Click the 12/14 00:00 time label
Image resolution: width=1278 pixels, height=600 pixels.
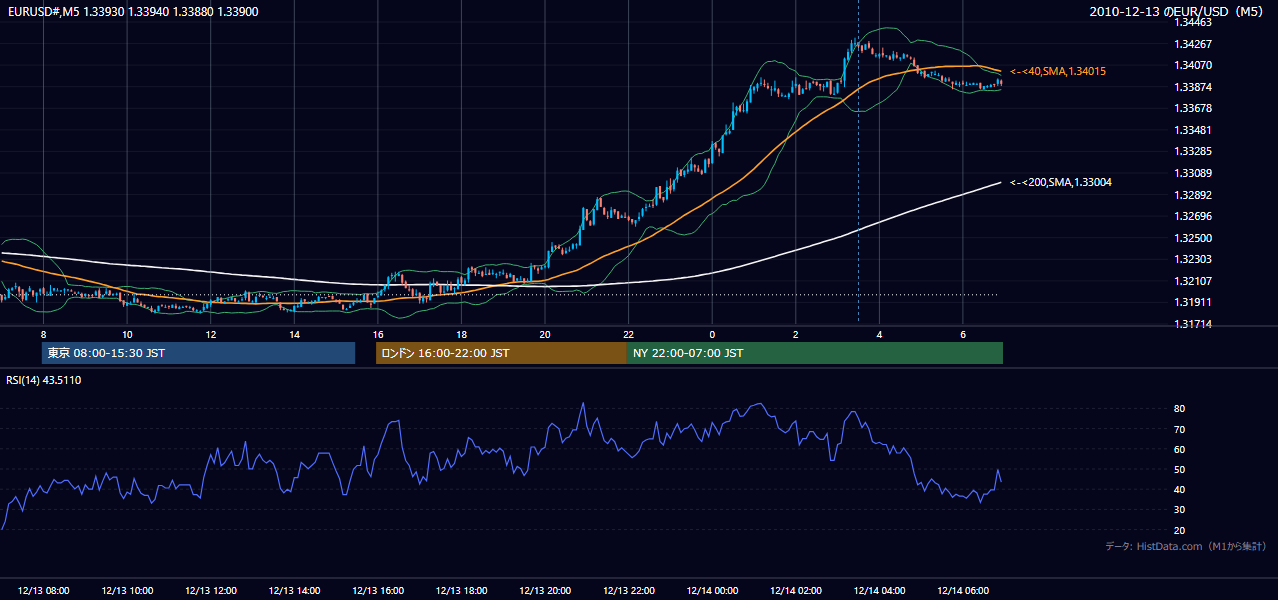coord(712,591)
